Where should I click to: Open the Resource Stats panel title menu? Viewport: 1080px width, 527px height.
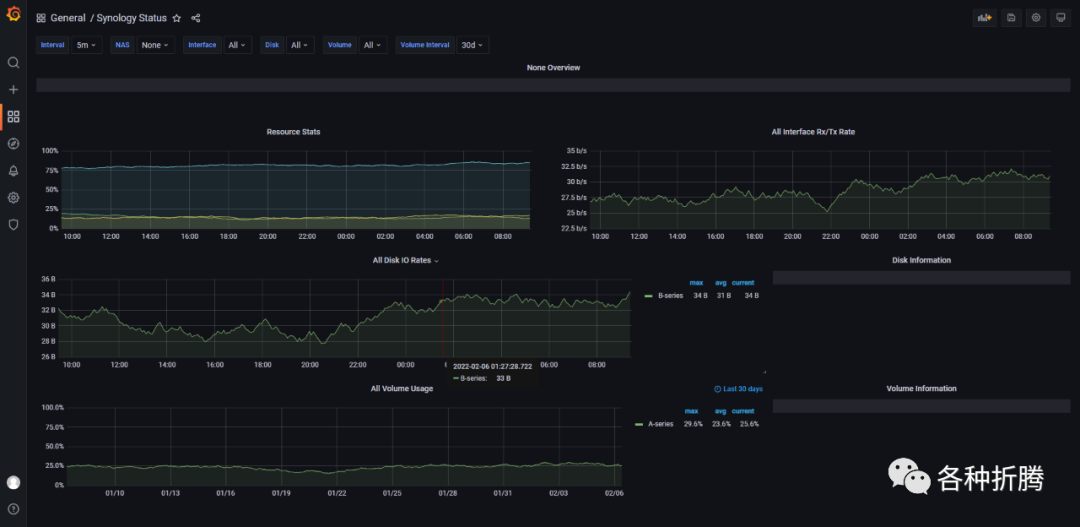(293, 132)
